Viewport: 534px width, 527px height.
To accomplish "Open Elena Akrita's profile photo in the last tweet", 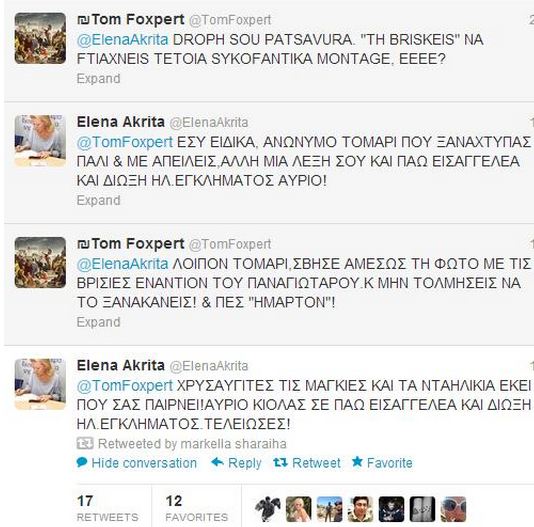I will (40, 384).
